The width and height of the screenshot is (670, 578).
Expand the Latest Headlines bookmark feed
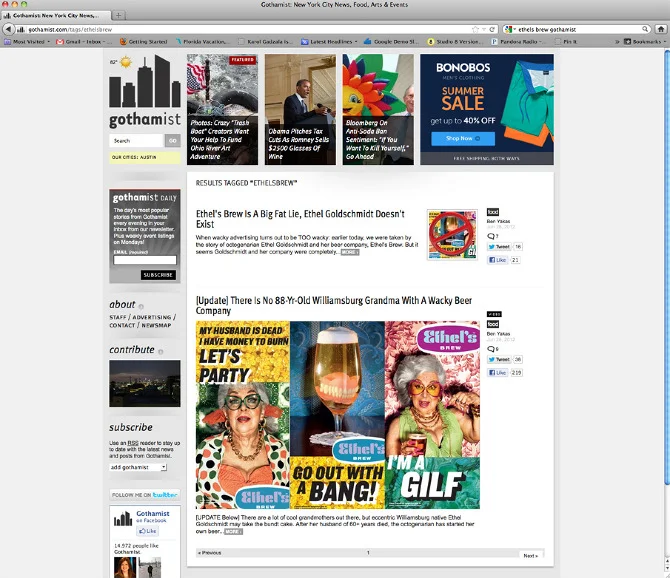click(x=329, y=41)
